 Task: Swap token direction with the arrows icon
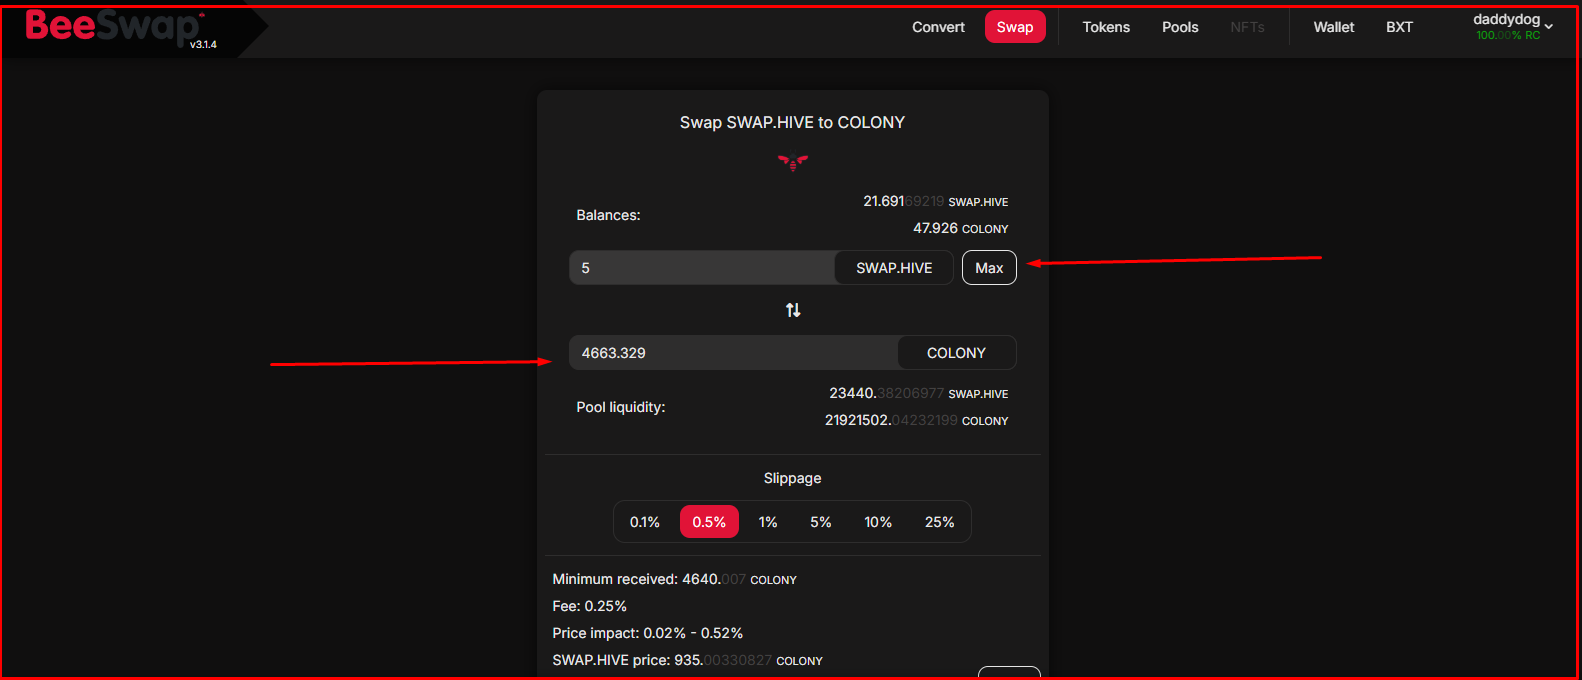(x=793, y=310)
